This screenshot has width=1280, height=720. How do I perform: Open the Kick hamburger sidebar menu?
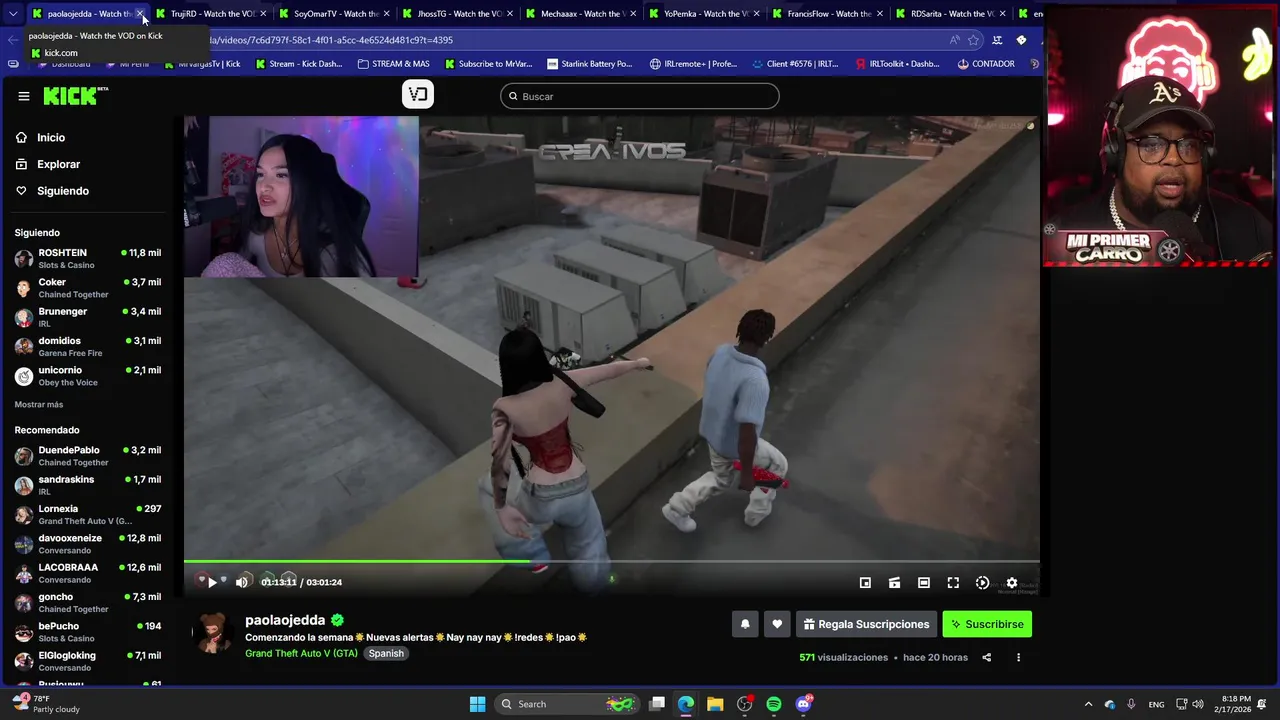click(x=24, y=96)
